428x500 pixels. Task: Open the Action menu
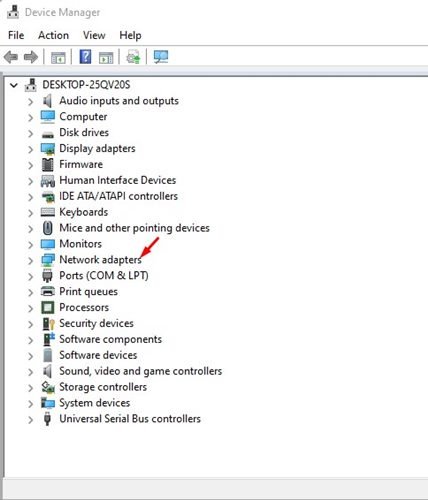click(x=53, y=35)
